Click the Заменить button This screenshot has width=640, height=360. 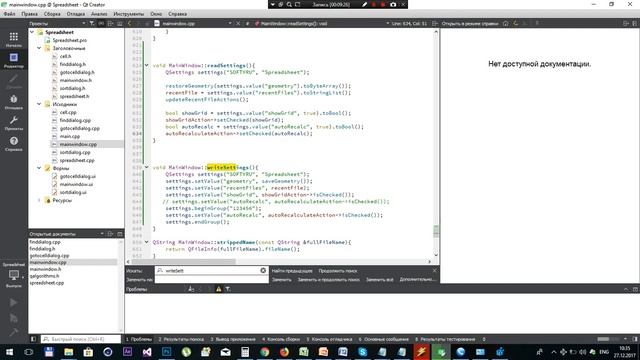[282, 280]
